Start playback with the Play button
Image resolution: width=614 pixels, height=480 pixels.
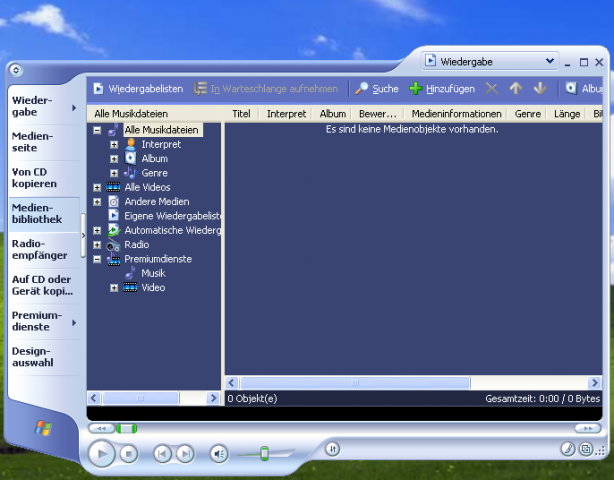(x=101, y=453)
